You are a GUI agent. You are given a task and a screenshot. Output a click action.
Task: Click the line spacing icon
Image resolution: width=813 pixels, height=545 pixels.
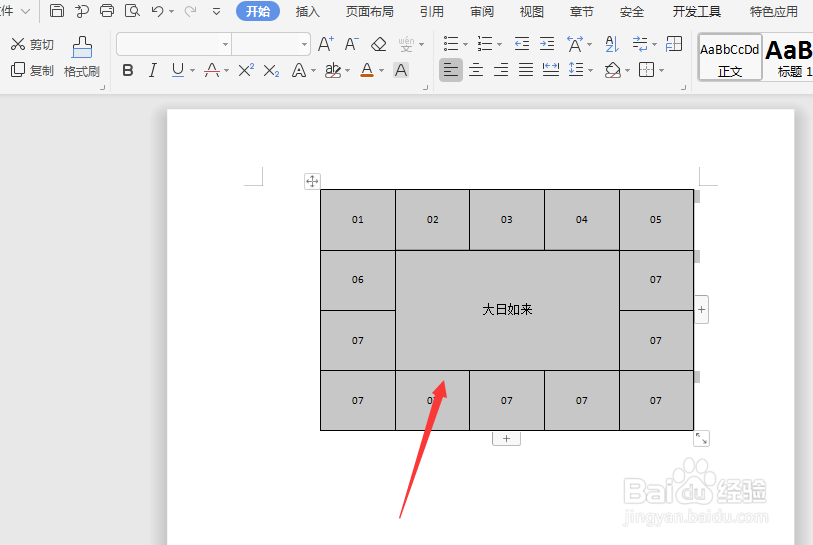point(576,70)
